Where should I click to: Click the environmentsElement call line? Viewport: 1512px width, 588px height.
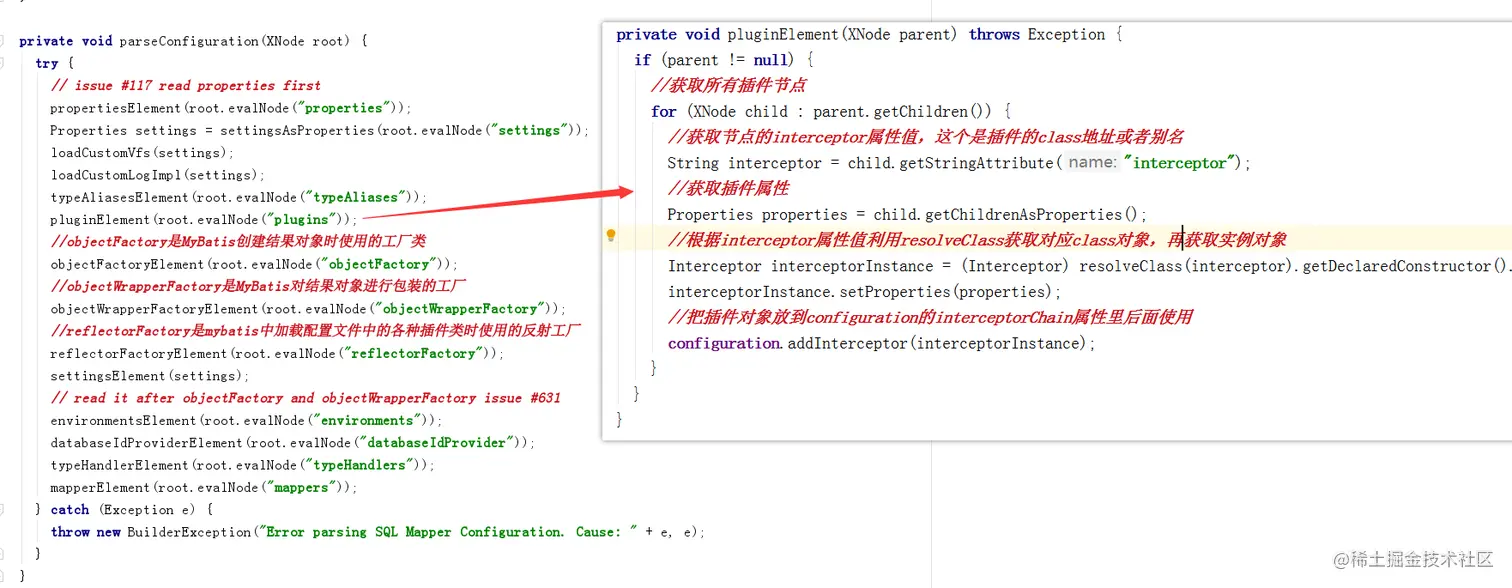247,420
